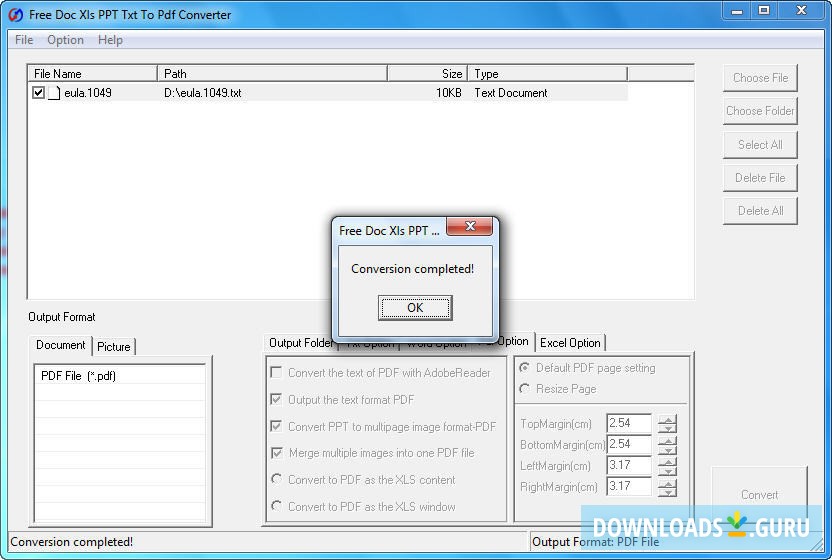Close the Conversion completed dialog with X
832x560 pixels.
470,226
